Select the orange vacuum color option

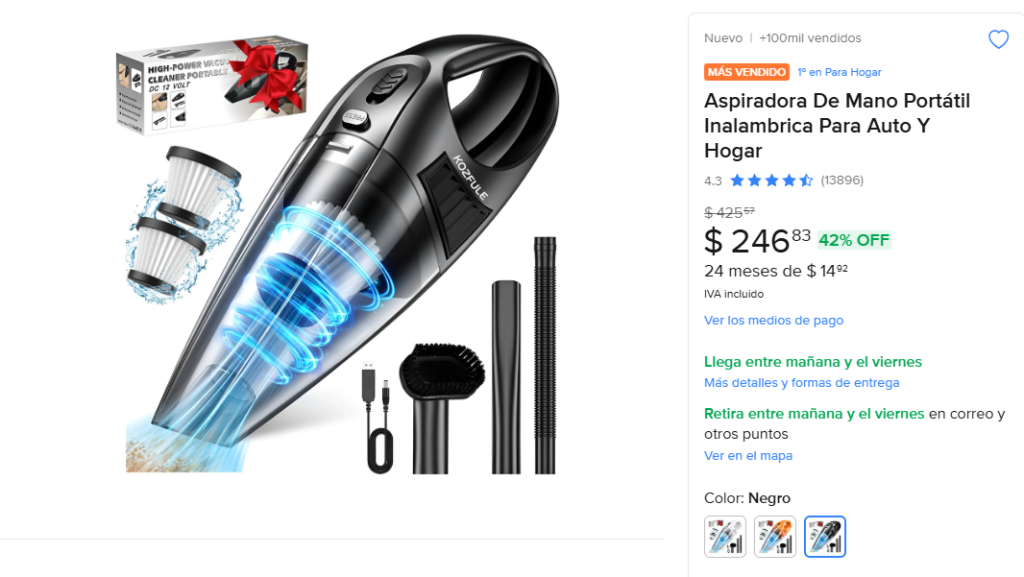[x=775, y=537]
